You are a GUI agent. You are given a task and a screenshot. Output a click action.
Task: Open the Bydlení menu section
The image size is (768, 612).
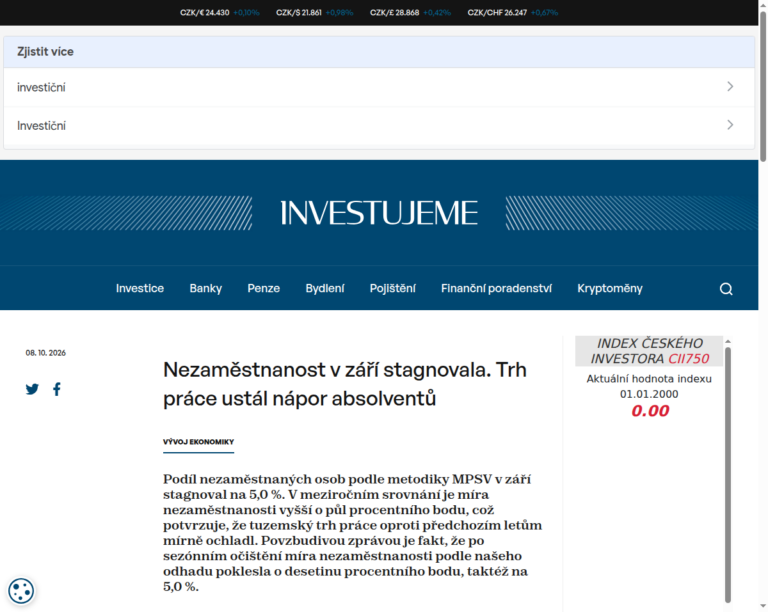point(325,288)
